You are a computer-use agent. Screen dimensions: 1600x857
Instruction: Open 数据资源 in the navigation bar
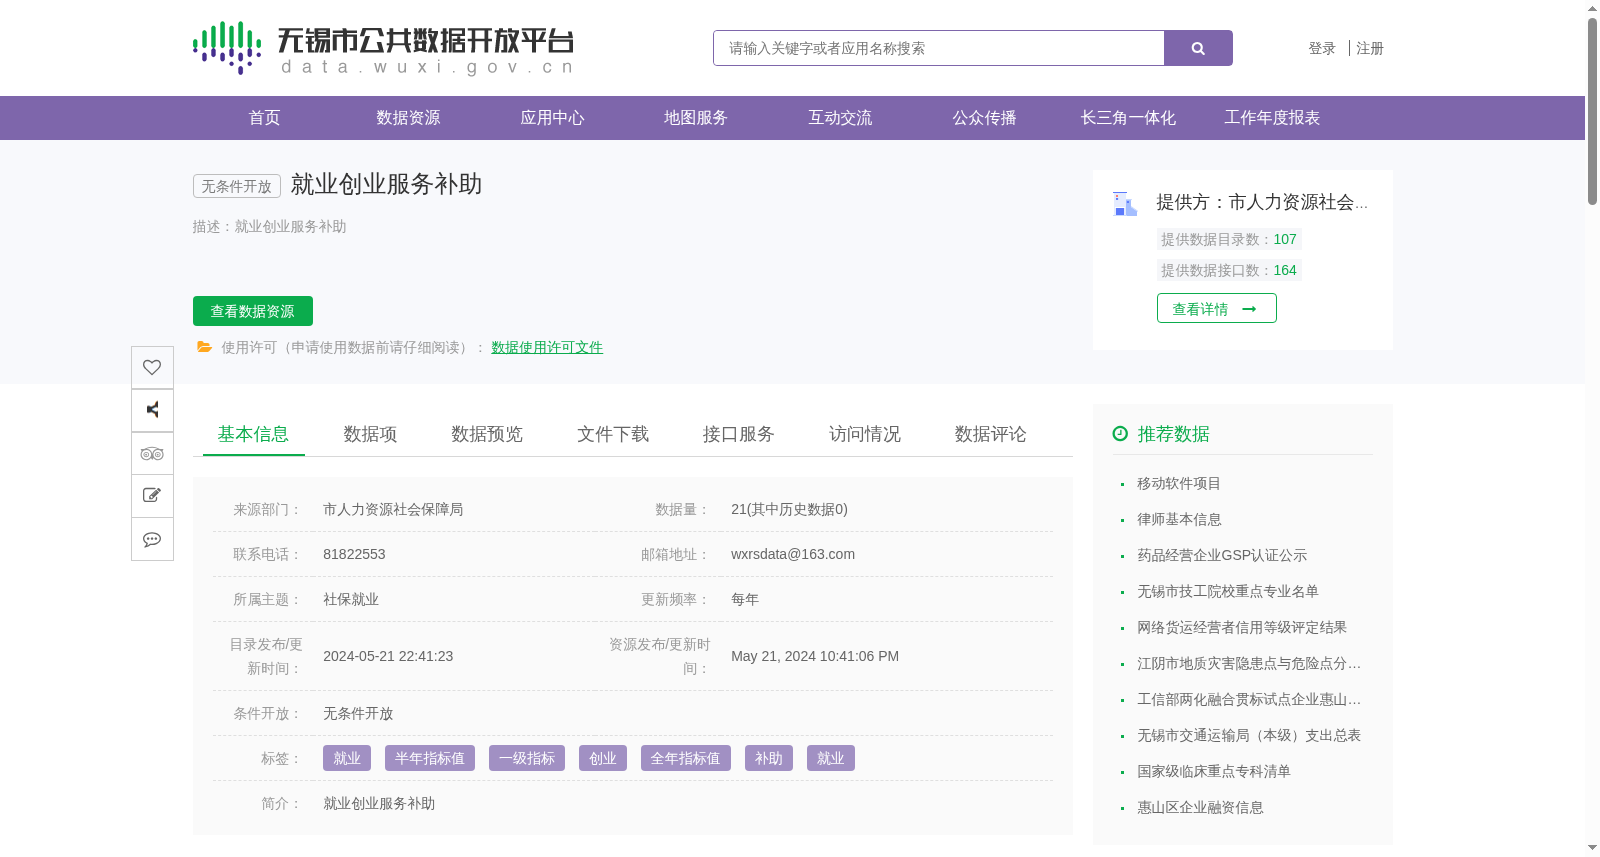[408, 118]
